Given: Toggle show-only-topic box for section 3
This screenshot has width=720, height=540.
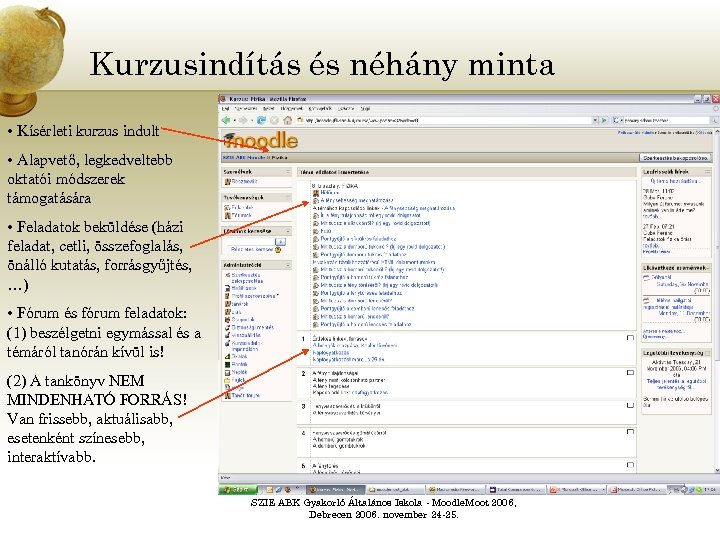Looking at the screenshot, I should (x=630, y=406).
